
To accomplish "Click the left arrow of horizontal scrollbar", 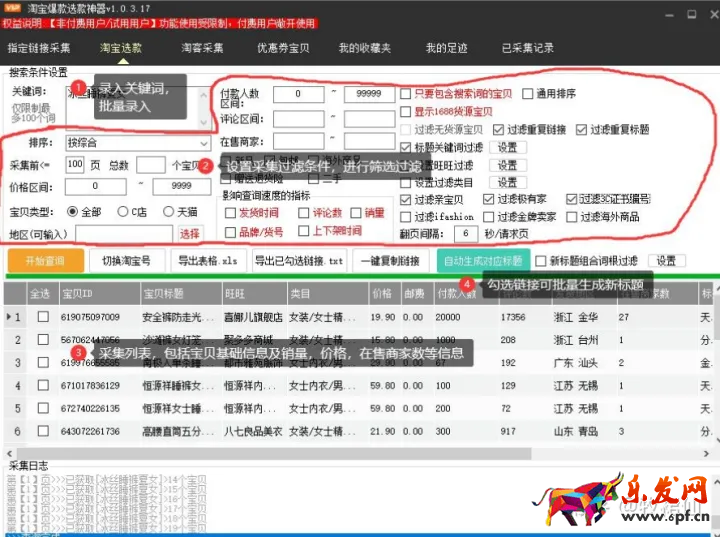I will point(10,453).
